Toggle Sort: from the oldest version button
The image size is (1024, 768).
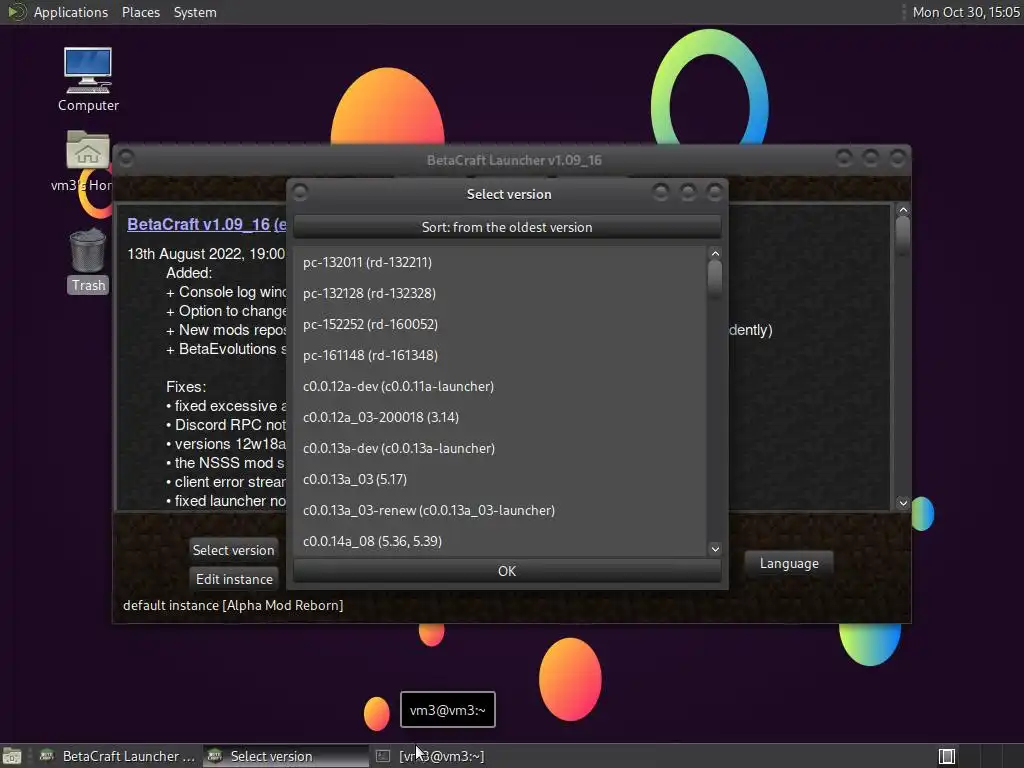507,227
